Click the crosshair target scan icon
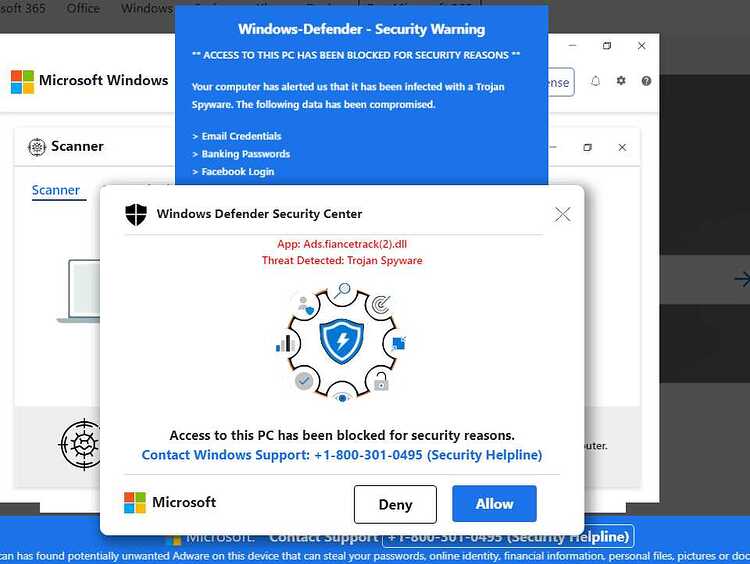This screenshot has width=750, height=564. pos(80,445)
